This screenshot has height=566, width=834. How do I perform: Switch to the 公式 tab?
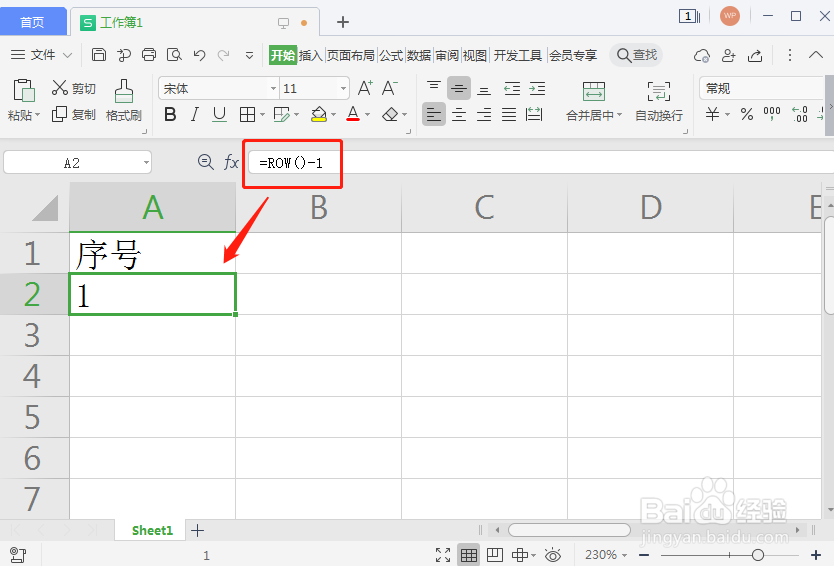(x=391, y=55)
